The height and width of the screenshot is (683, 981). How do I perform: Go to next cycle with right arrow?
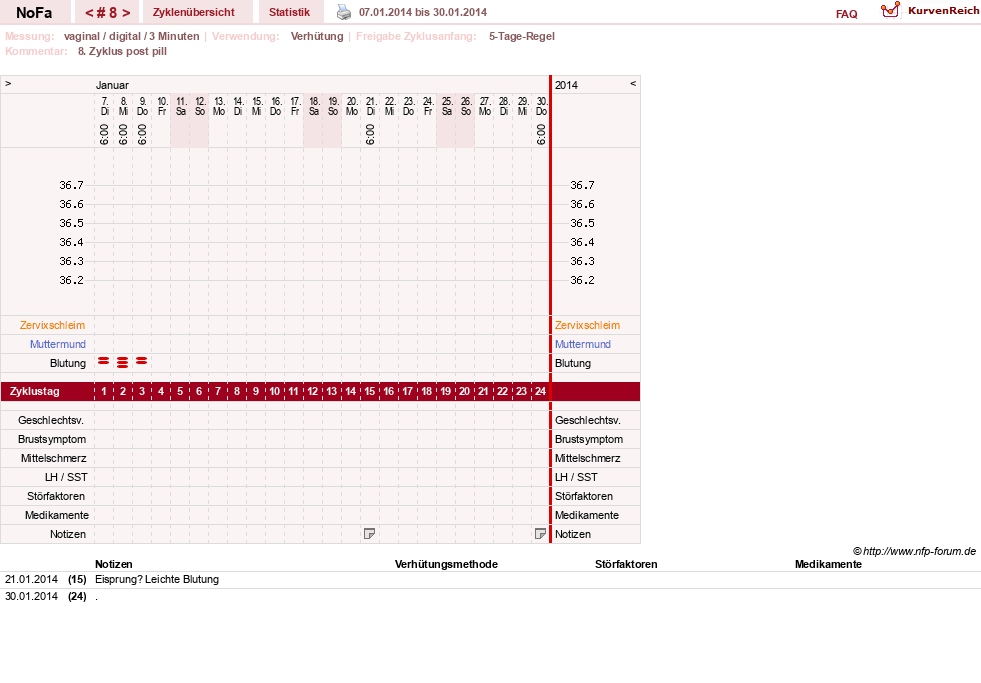click(126, 13)
